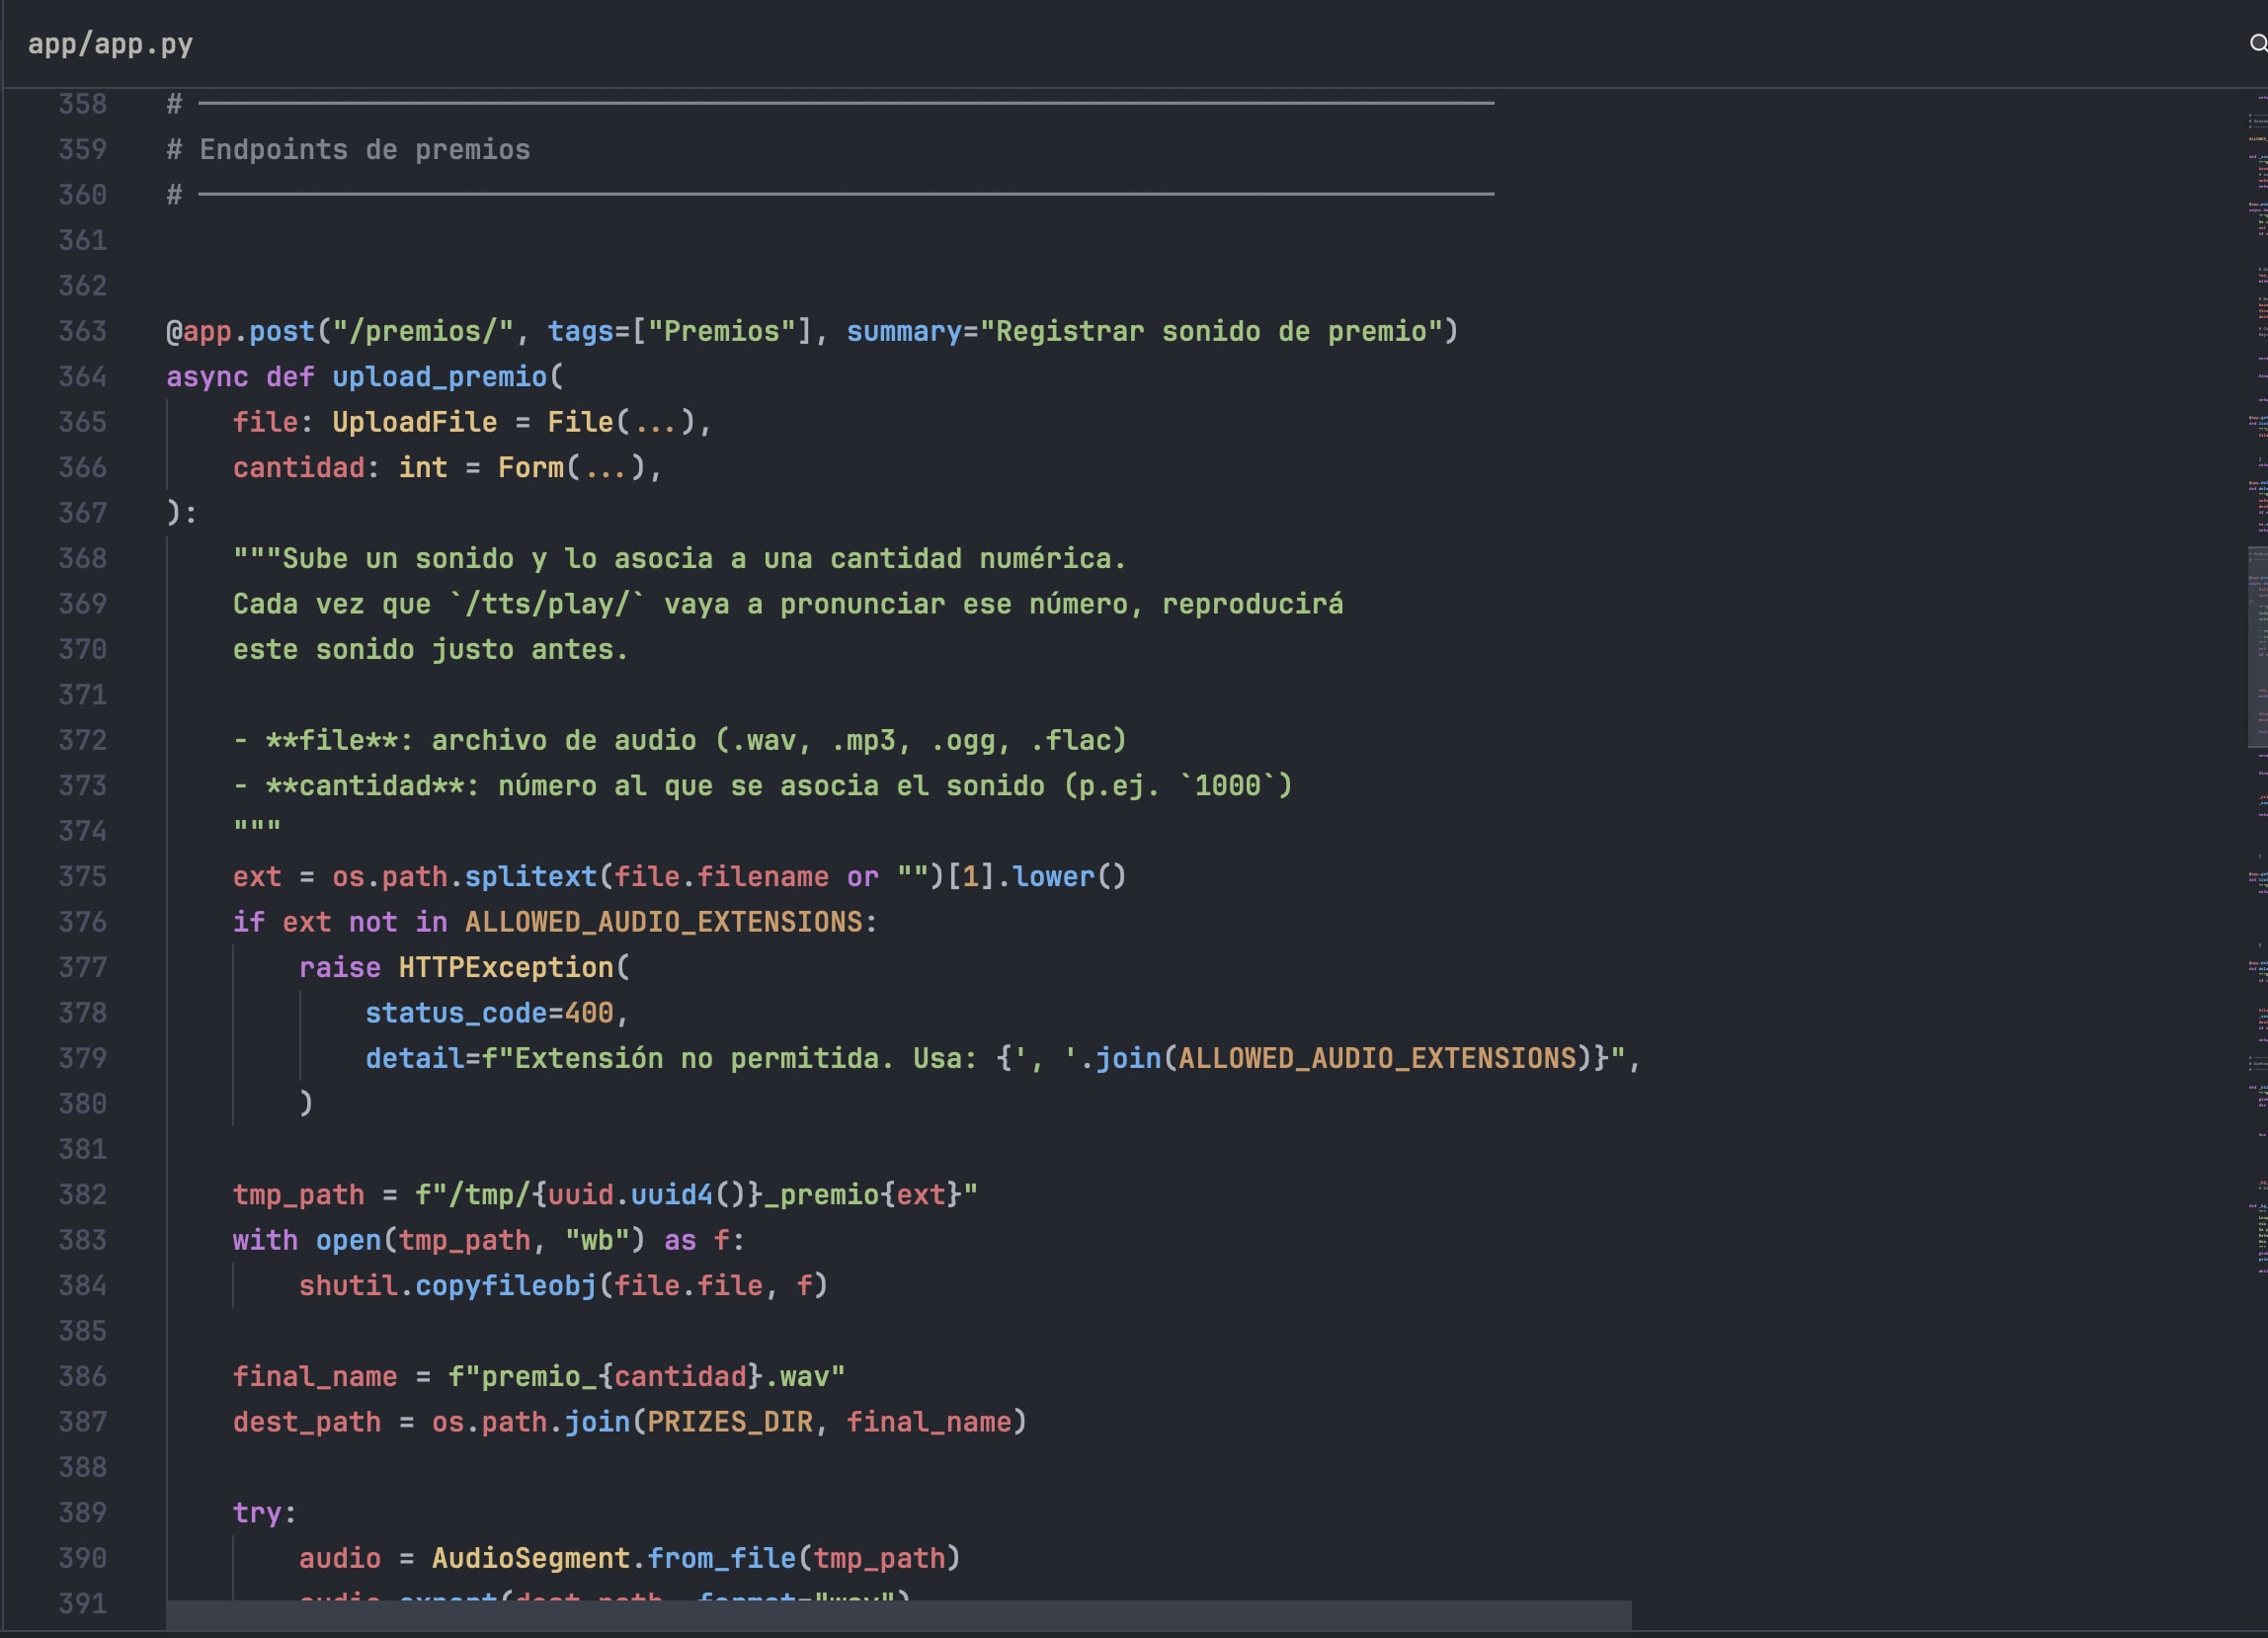Click tags=["Premios"] in the decorator
This screenshot has width=2268, height=1638.
tap(679, 331)
